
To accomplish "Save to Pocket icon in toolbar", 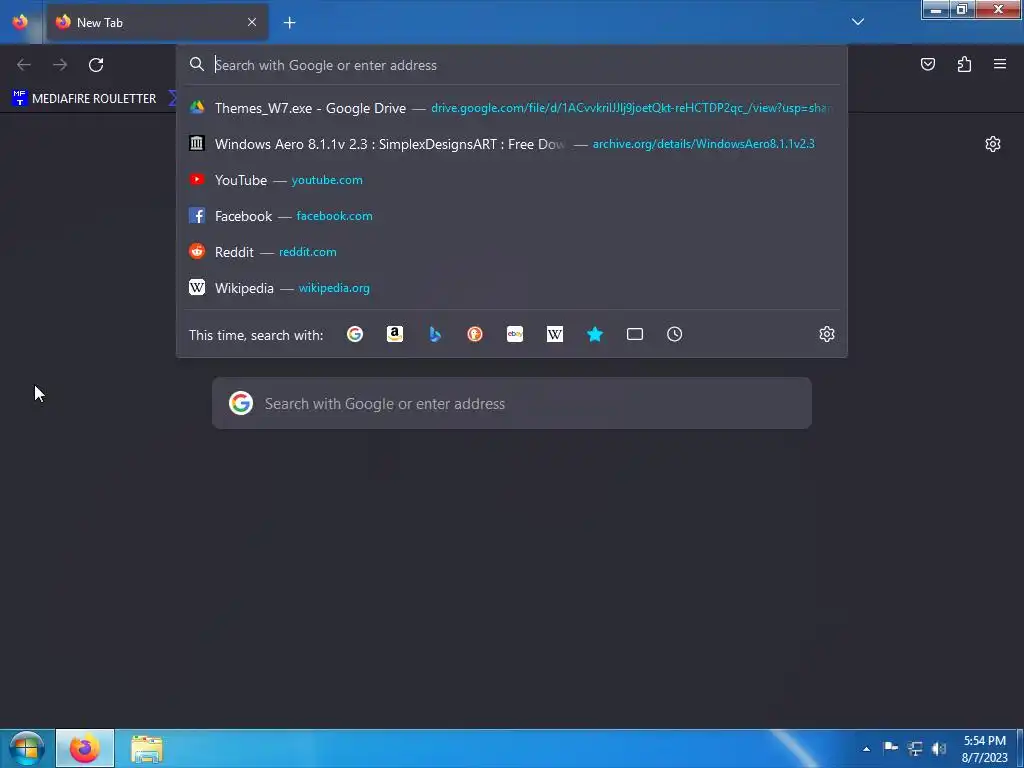I will [928, 64].
